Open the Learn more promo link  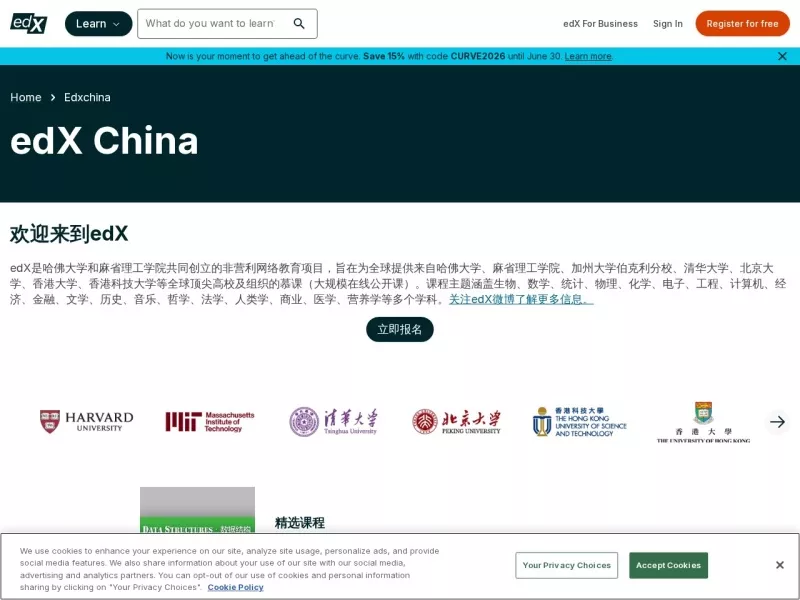coord(588,56)
